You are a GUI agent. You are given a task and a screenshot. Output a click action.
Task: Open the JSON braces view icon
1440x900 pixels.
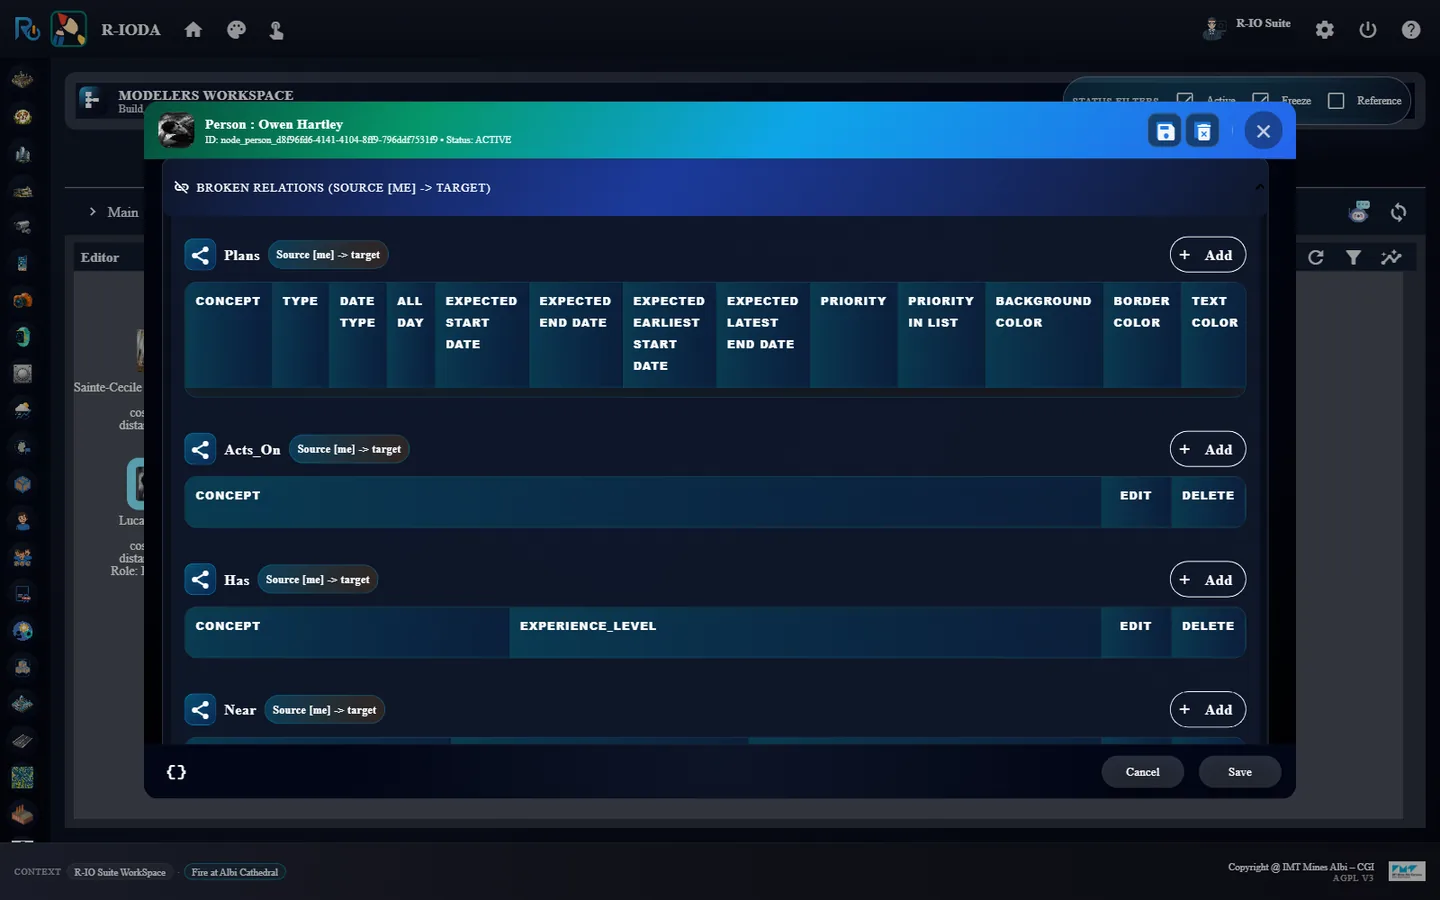[176, 772]
